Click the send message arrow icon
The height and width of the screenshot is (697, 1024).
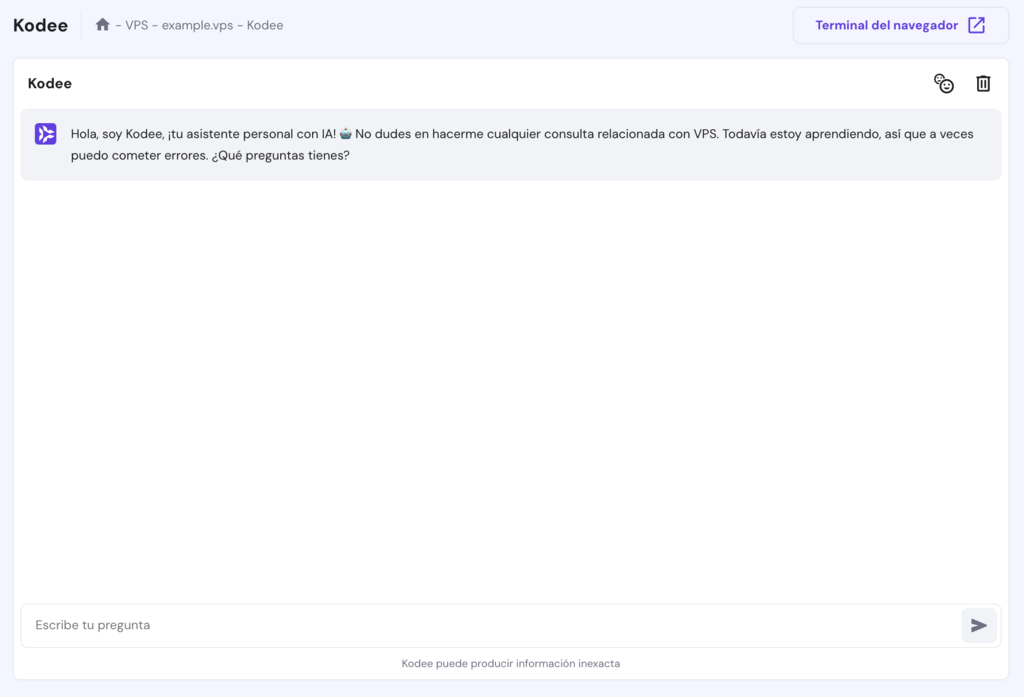coord(979,625)
